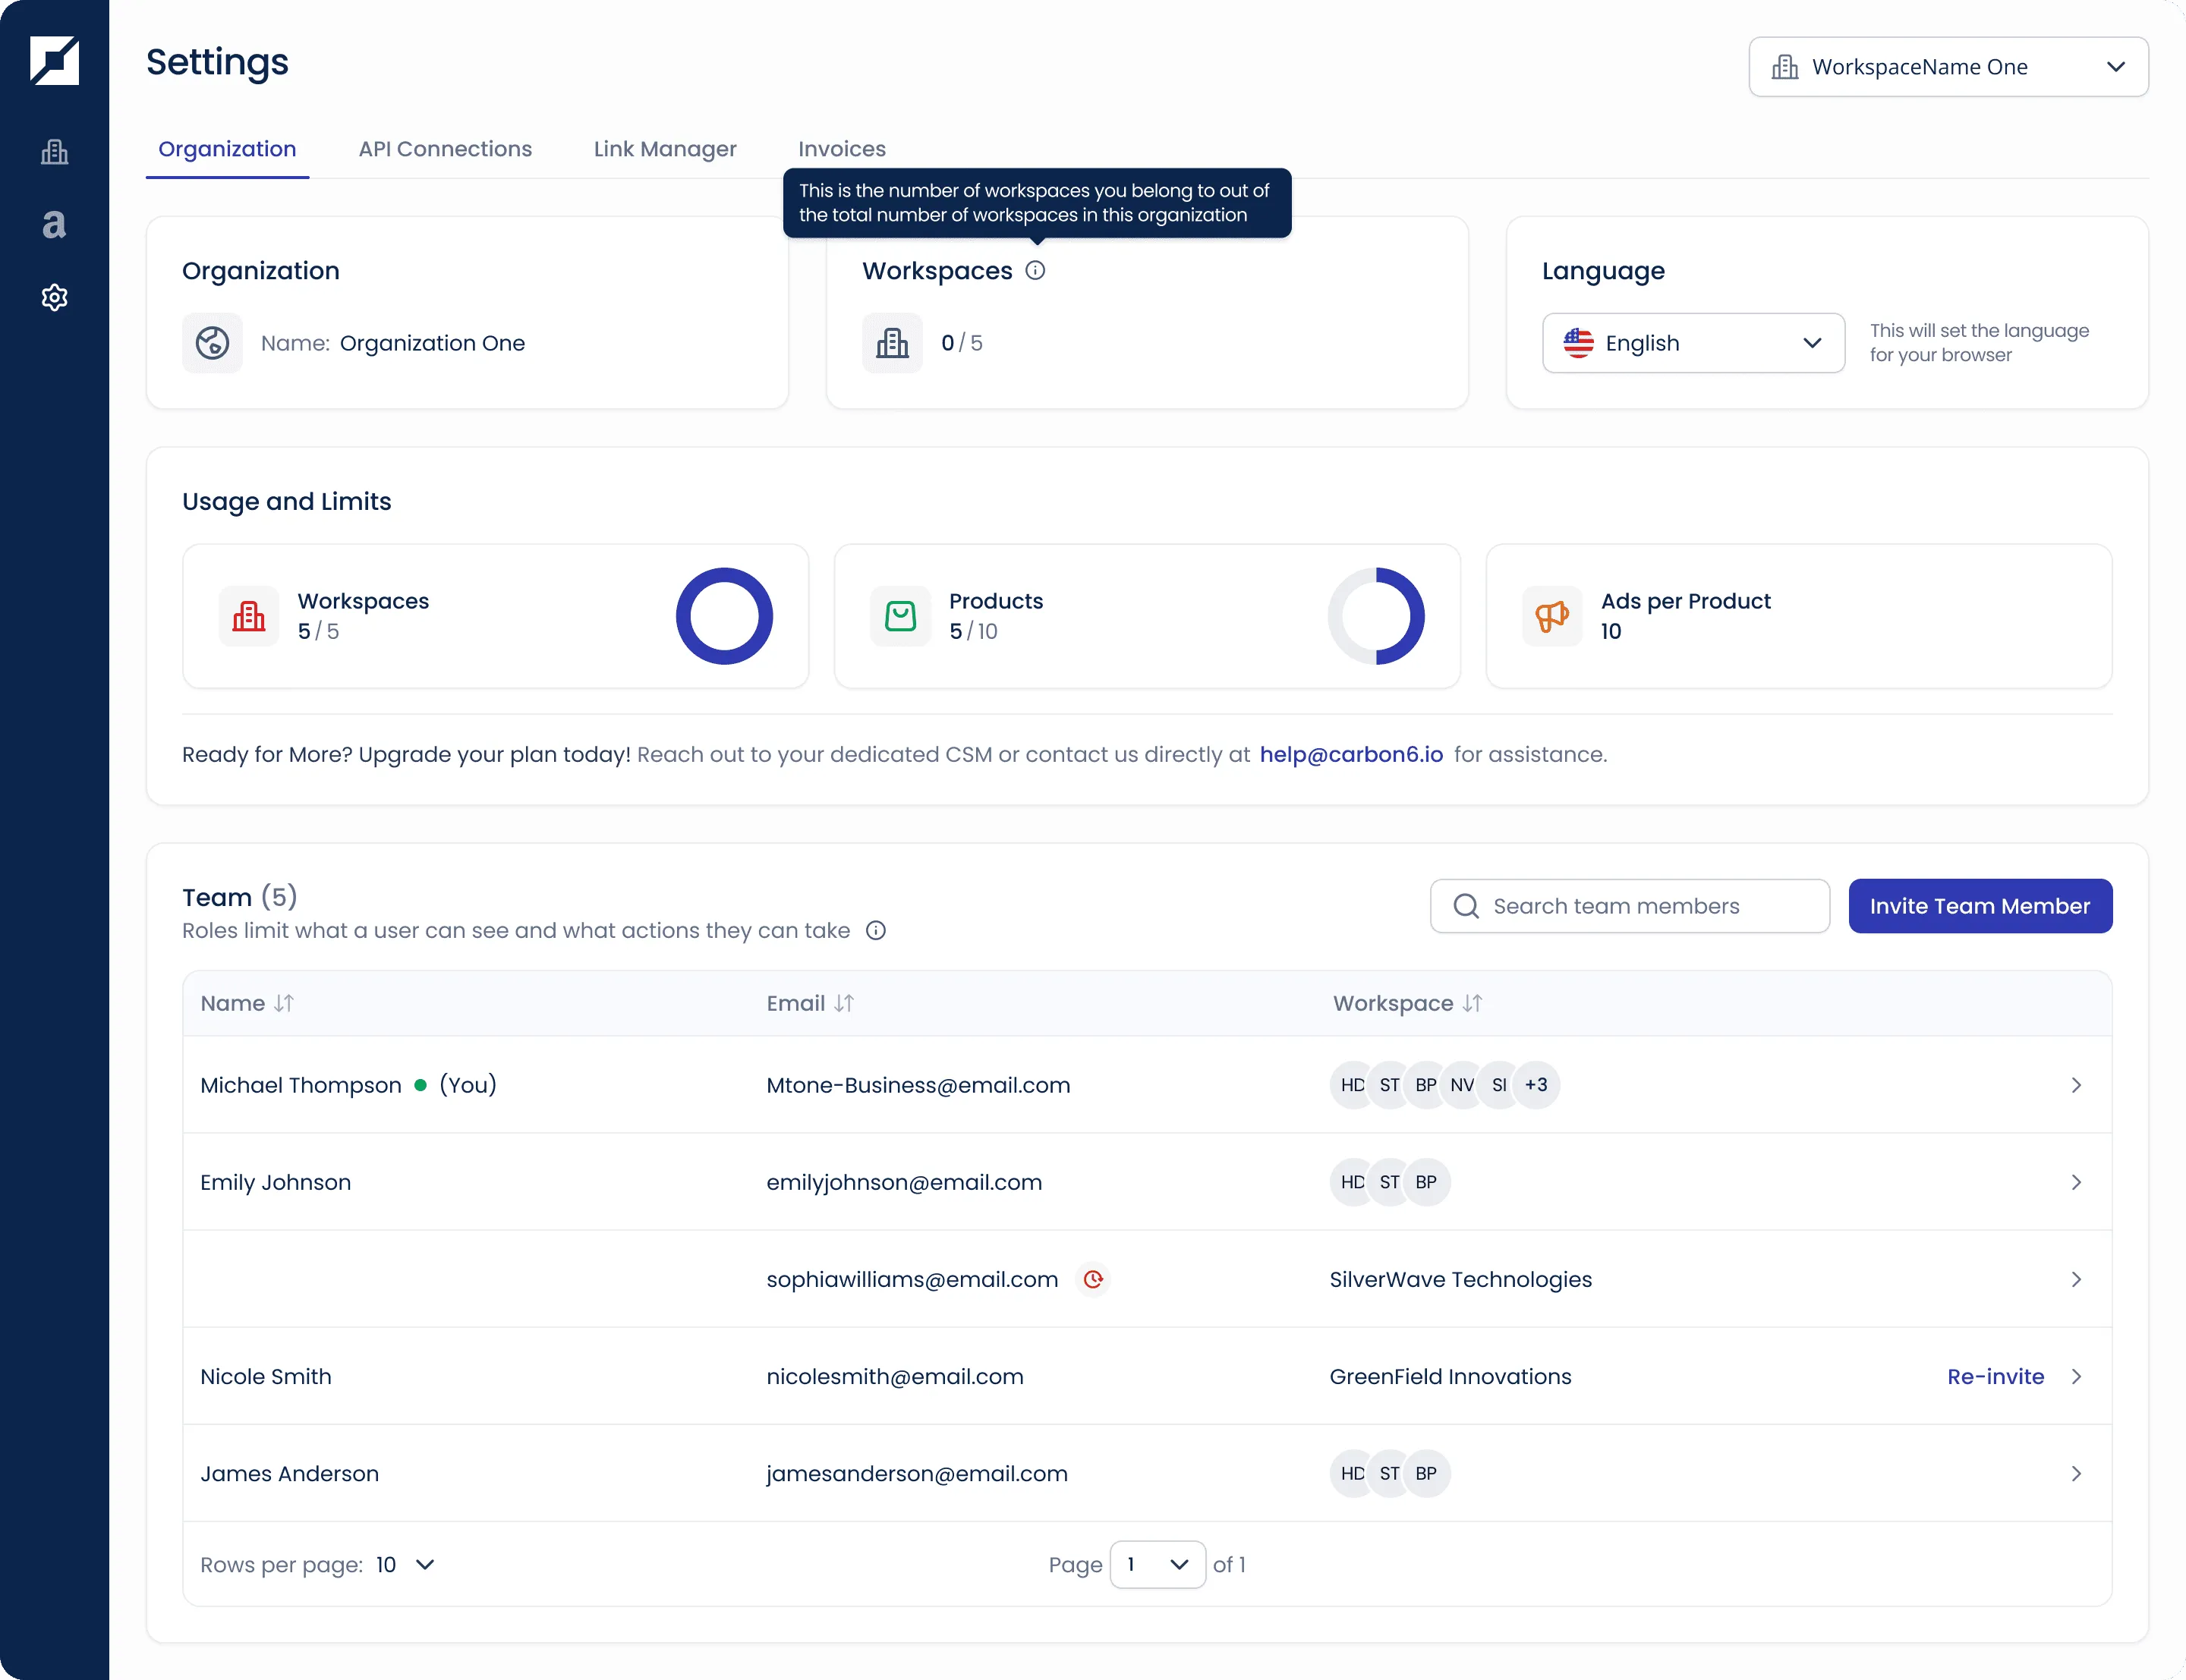Switch to the Organization tab
This screenshot has height=1680, width=2186.
(x=227, y=149)
